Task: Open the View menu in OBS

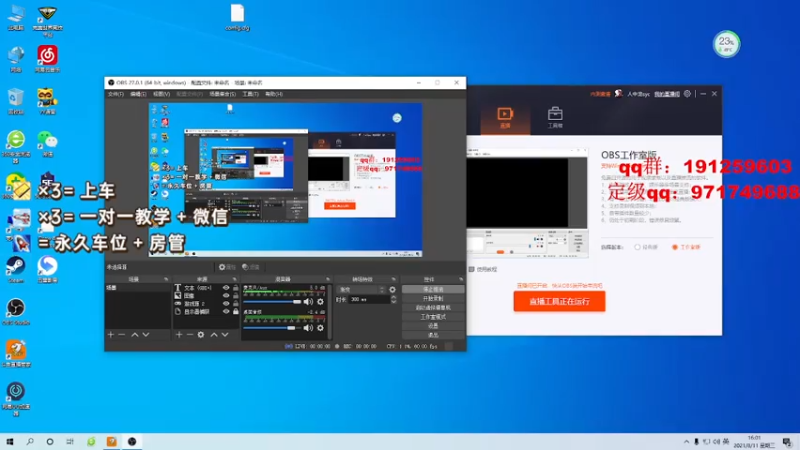Action: click(x=162, y=94)
